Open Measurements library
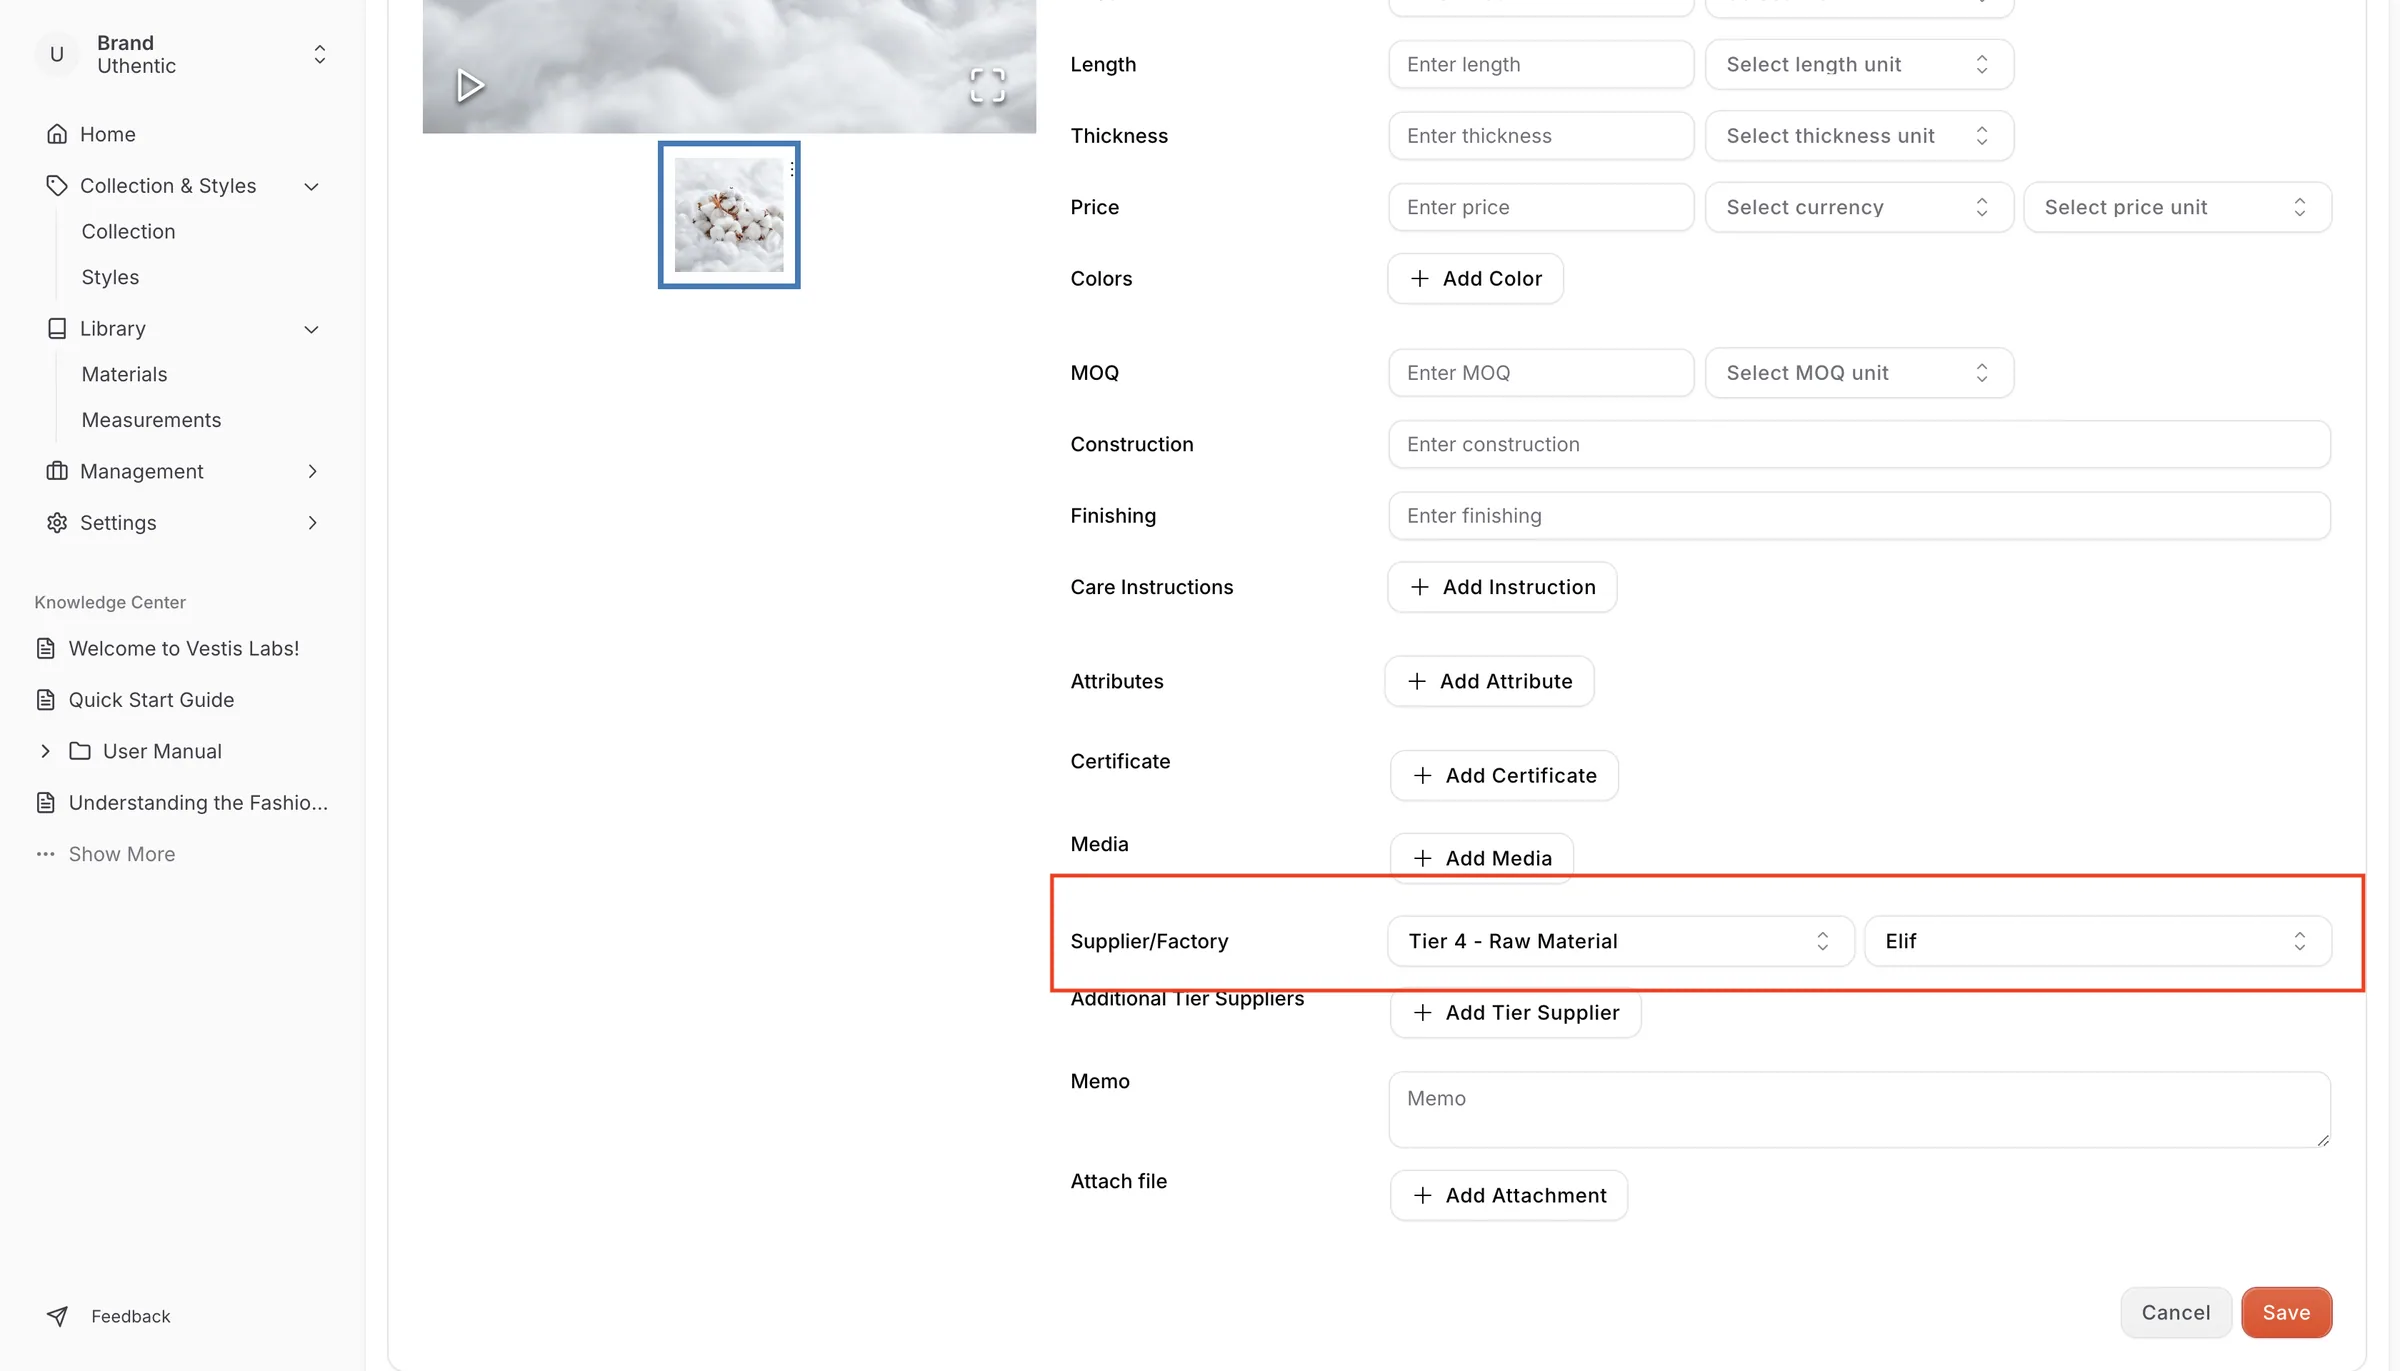The image size is (2400, 1371). 151,420
